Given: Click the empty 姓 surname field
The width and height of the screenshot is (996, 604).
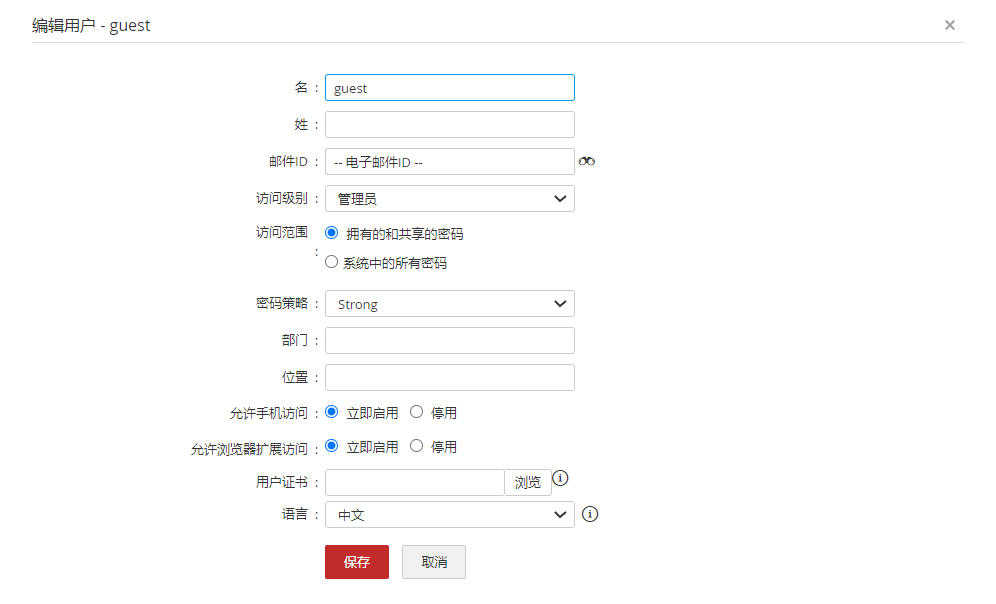Looking at the screenshot, I should coord(450,124).
